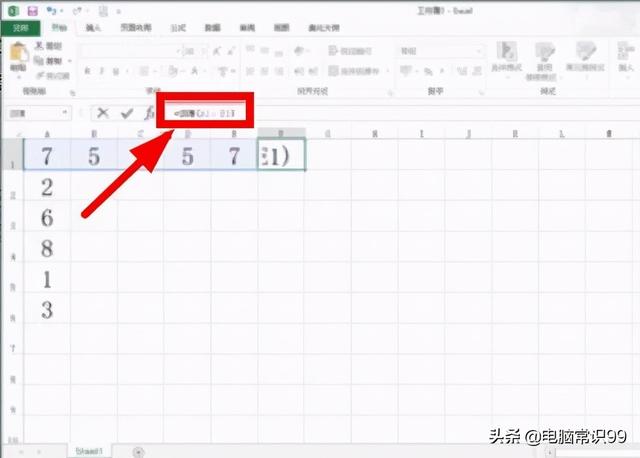This screenshot has width=640, height=458.
Task: Click the large Paste clipboard icon
Action: [19, 53]
